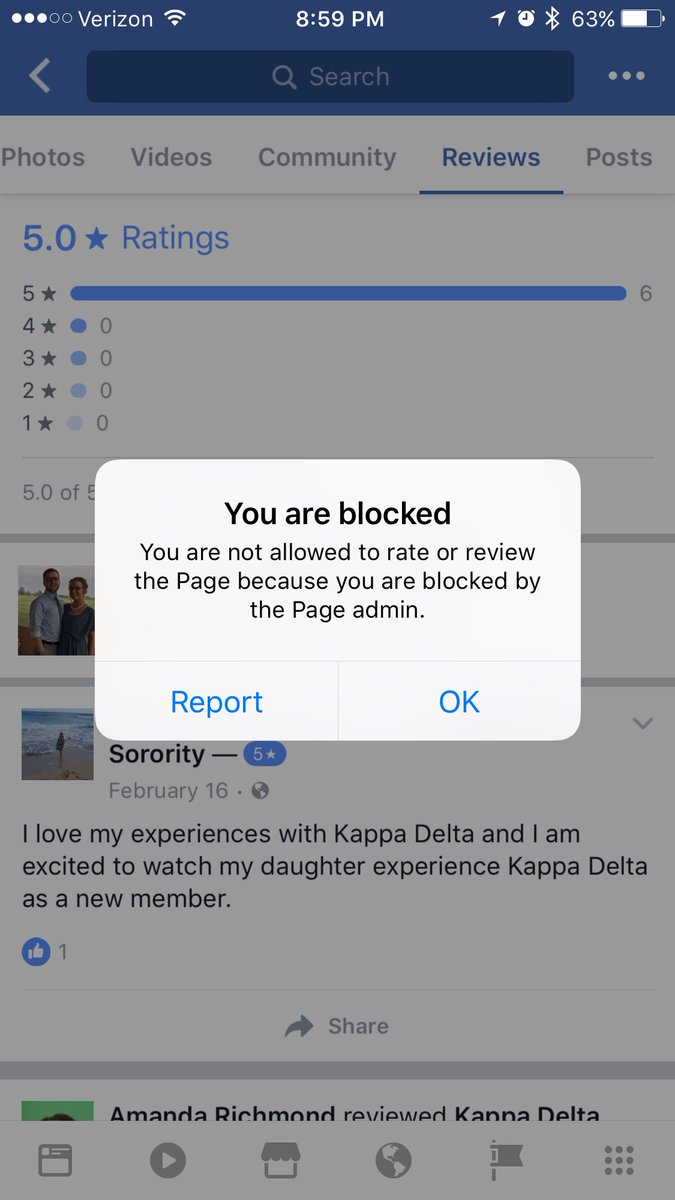Viewport: 675px width, 1200px height.
Task: Select the 5 star rating bar
Action: tap(348, 293)
